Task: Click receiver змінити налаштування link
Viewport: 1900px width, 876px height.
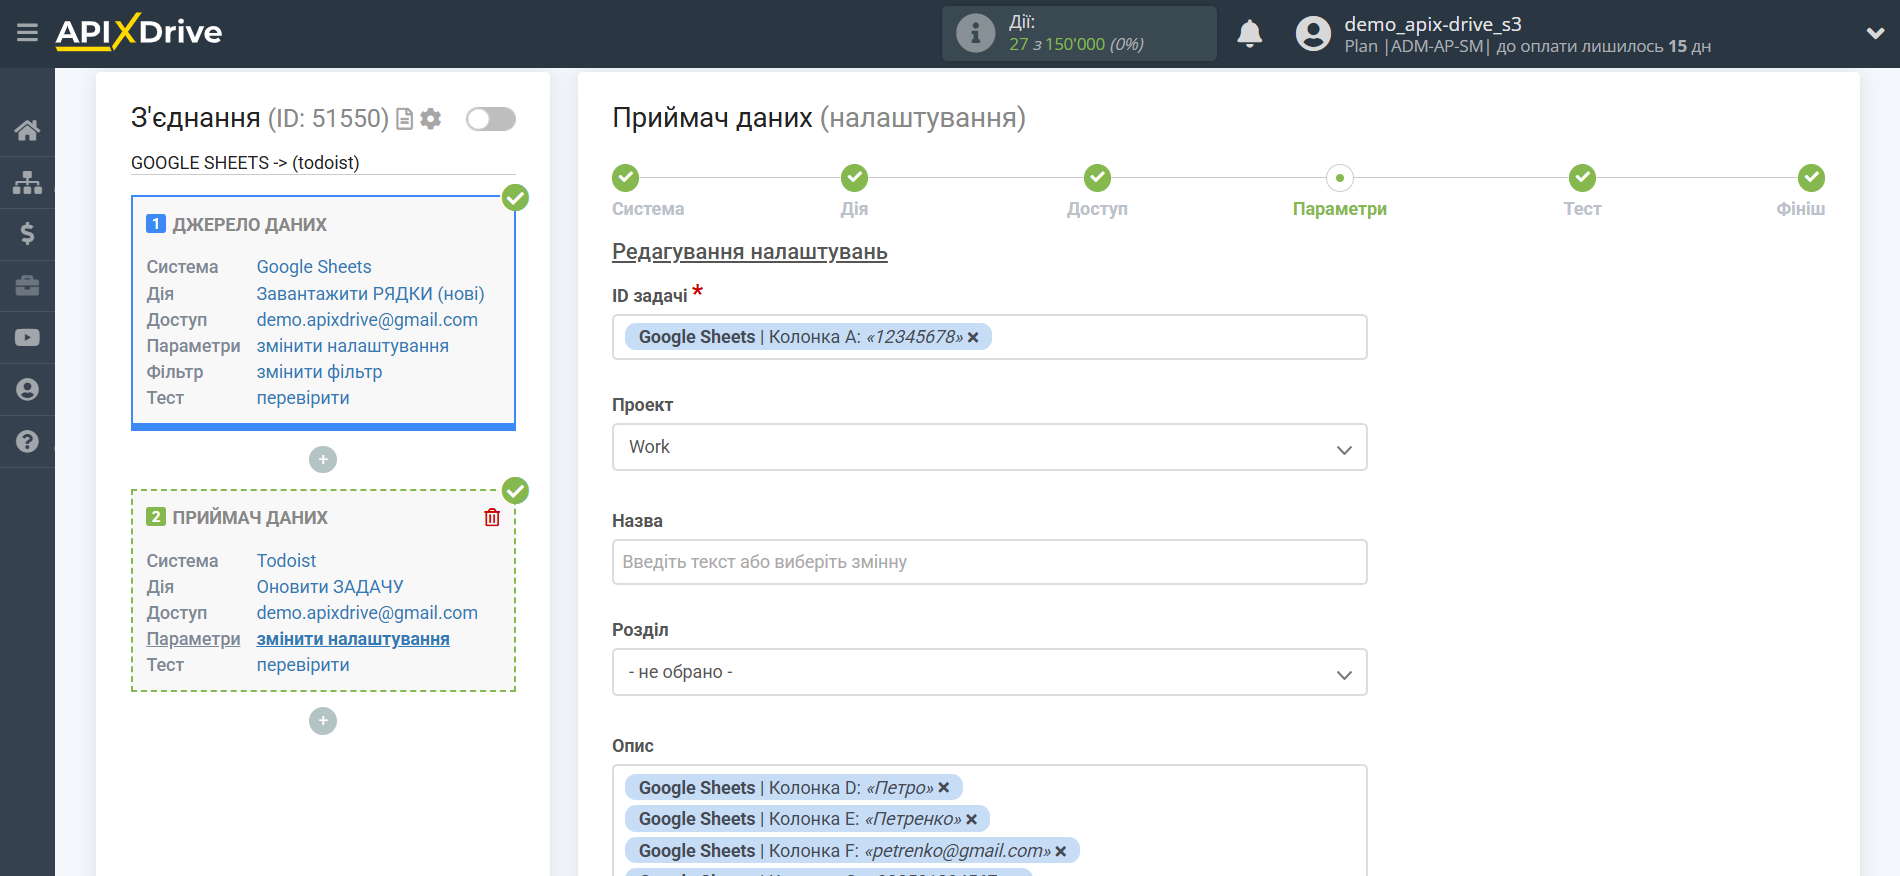Action: (x=353, y=639)
